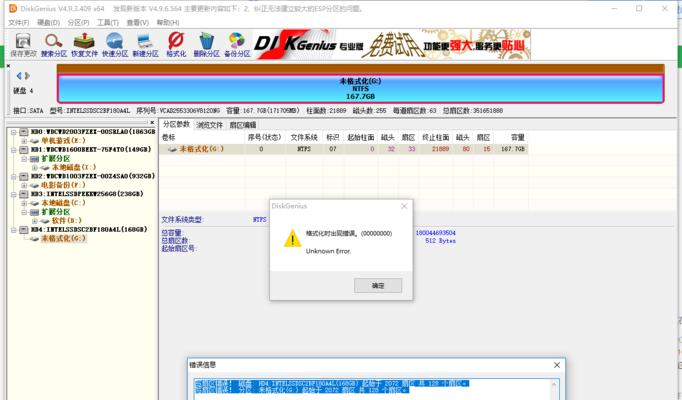Expand the 单机游戏(E:) tree node
This screenshot has width=682, height=400.
24,141
